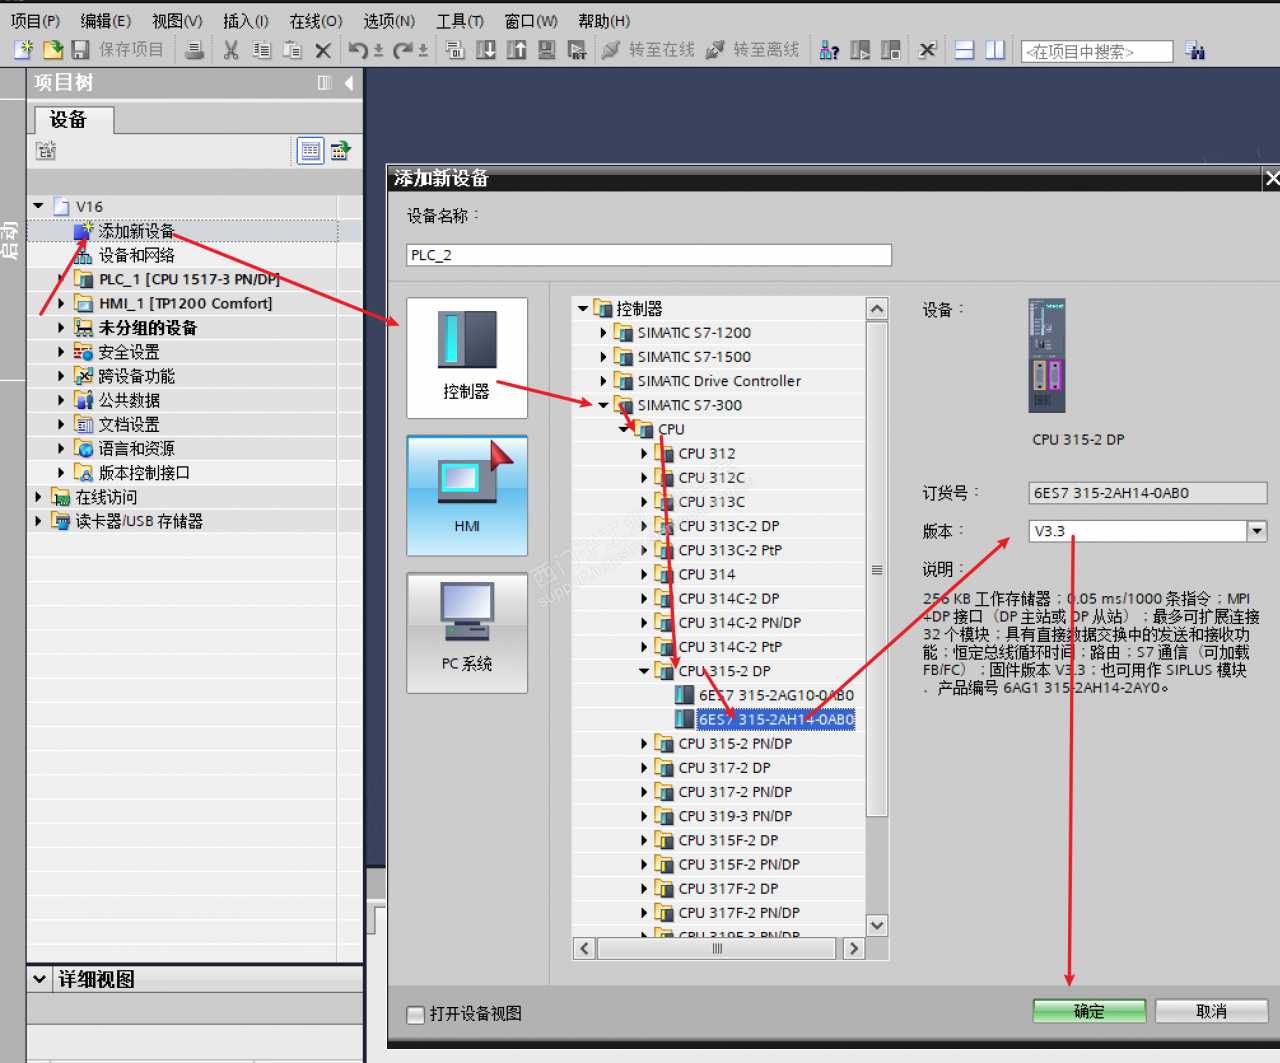Select 添加新设备 in project tree

pyautogui.click(x=136, y=231)
